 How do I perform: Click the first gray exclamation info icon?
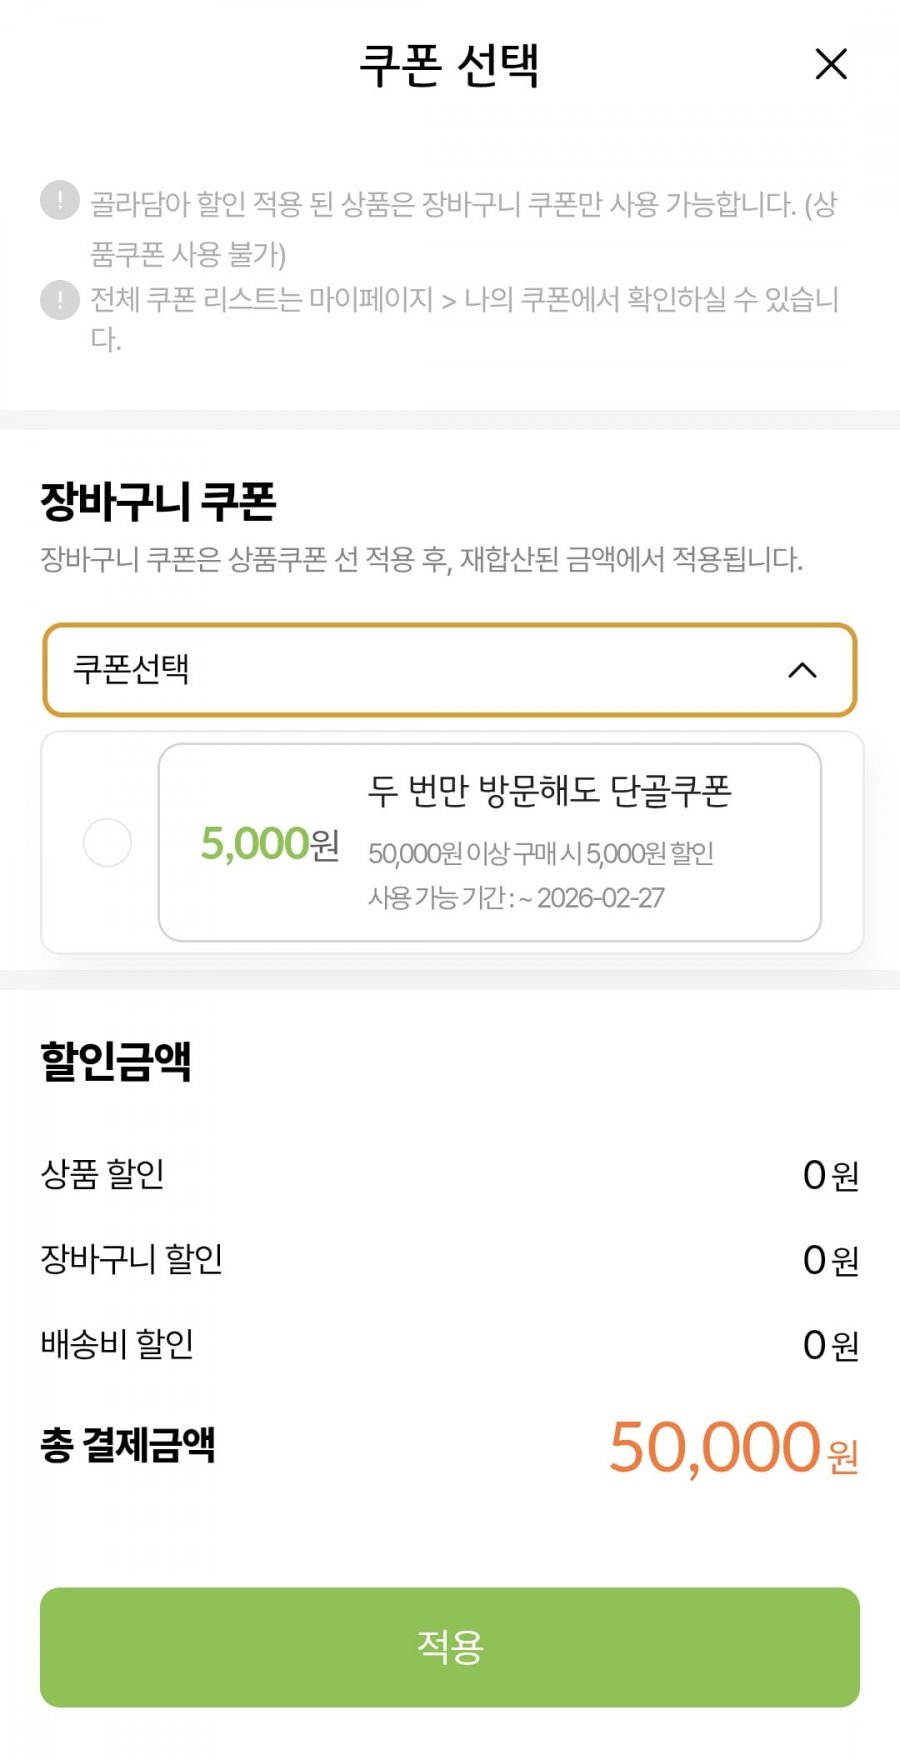click(60, 201)
